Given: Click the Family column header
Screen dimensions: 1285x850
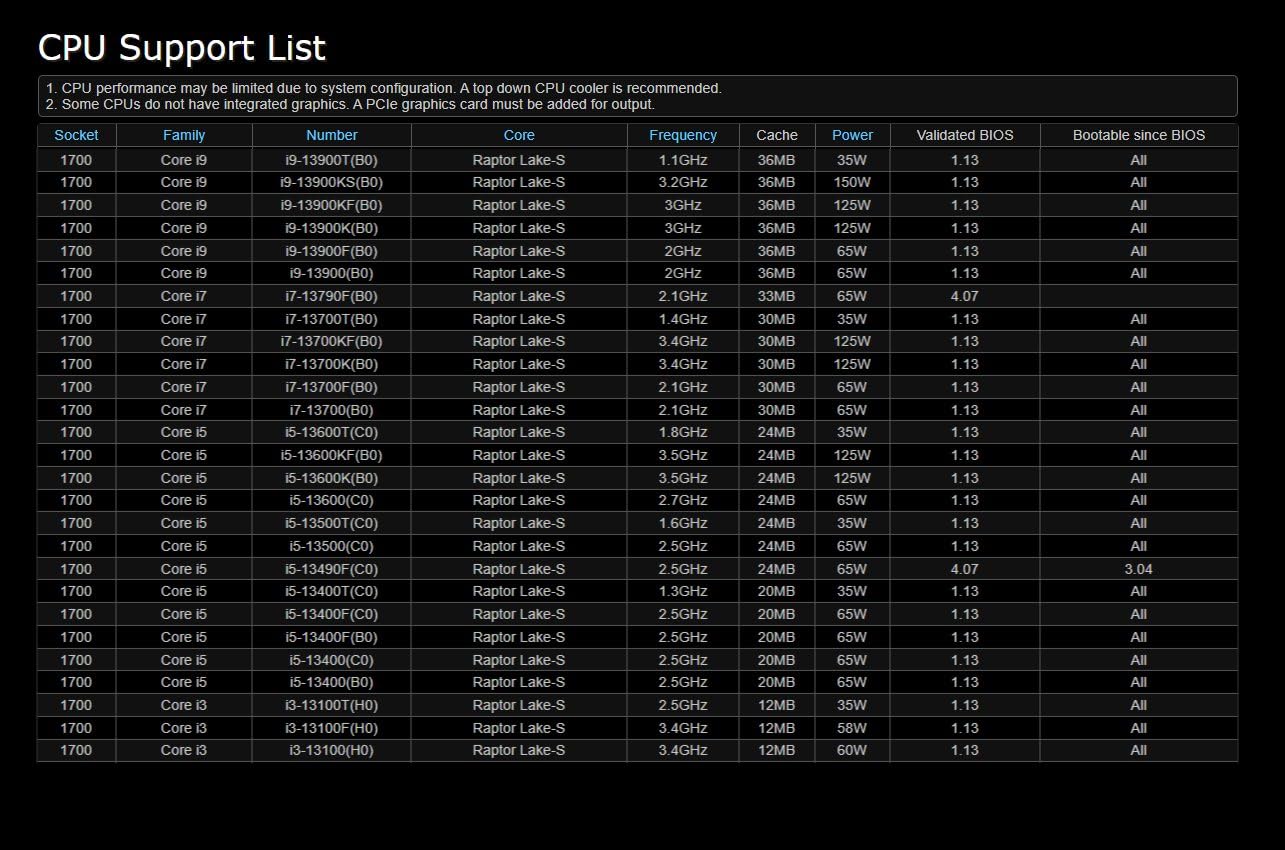Looking at the screenshot, I should pos(184,135).
